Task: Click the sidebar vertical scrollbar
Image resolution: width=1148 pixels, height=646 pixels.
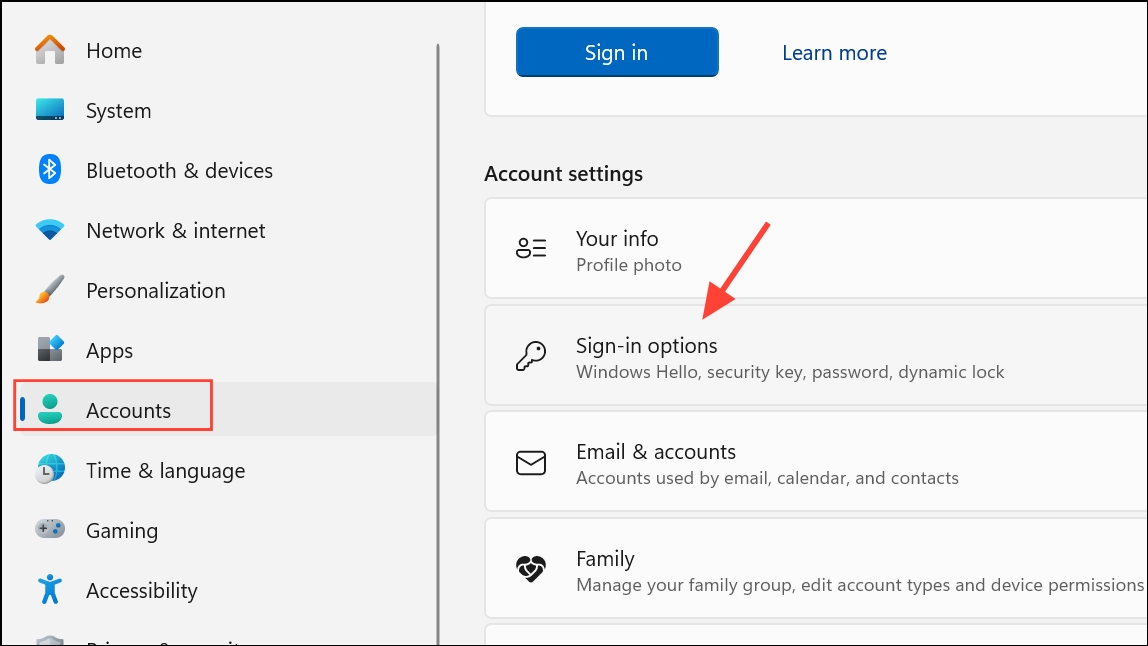Action: pos(438,344)
